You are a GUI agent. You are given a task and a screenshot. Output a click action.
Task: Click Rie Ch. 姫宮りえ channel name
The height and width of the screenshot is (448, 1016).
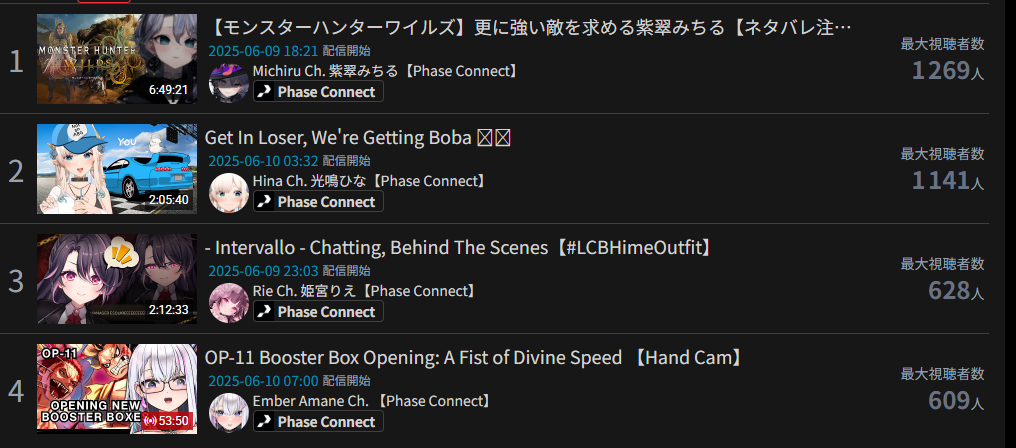pyautogui.click(x=365, y=291)
